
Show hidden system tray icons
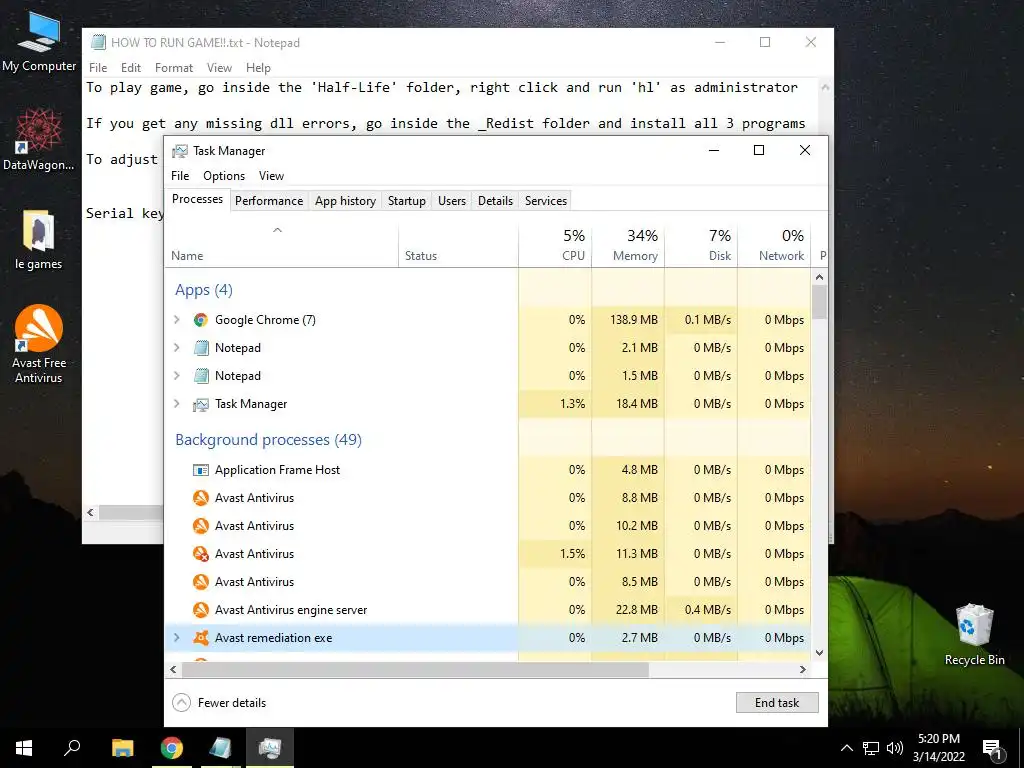coord(846,748)
